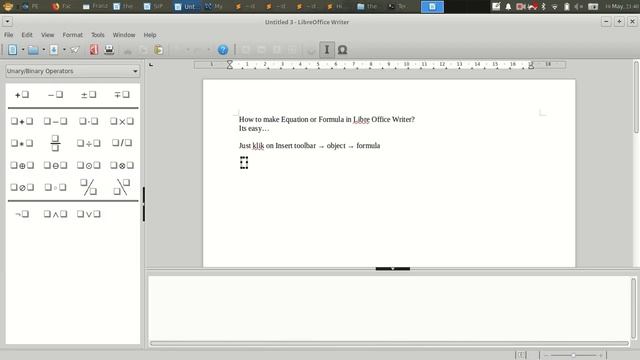
Task: Click the 'formula' word in the document
Action: pyautogui.click(x=368, y=146)
